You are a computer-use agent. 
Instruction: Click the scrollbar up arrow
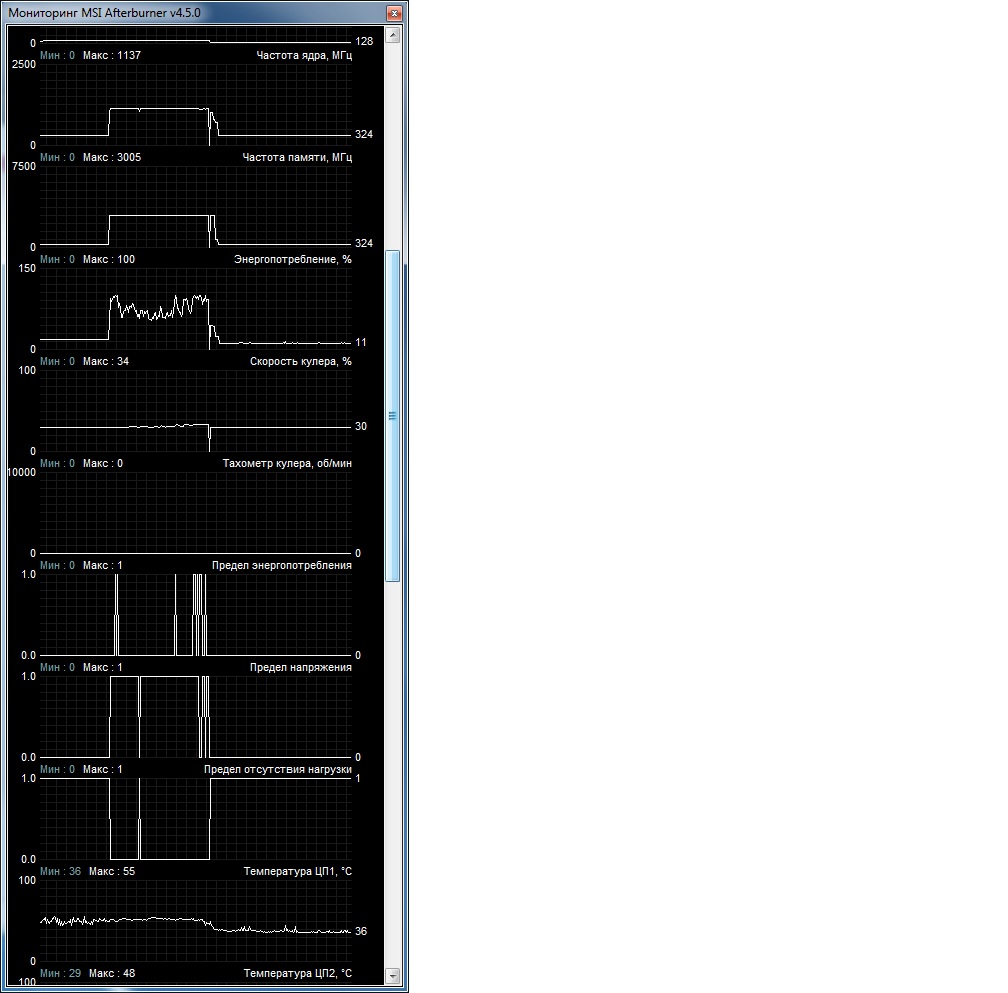[393, 35]
